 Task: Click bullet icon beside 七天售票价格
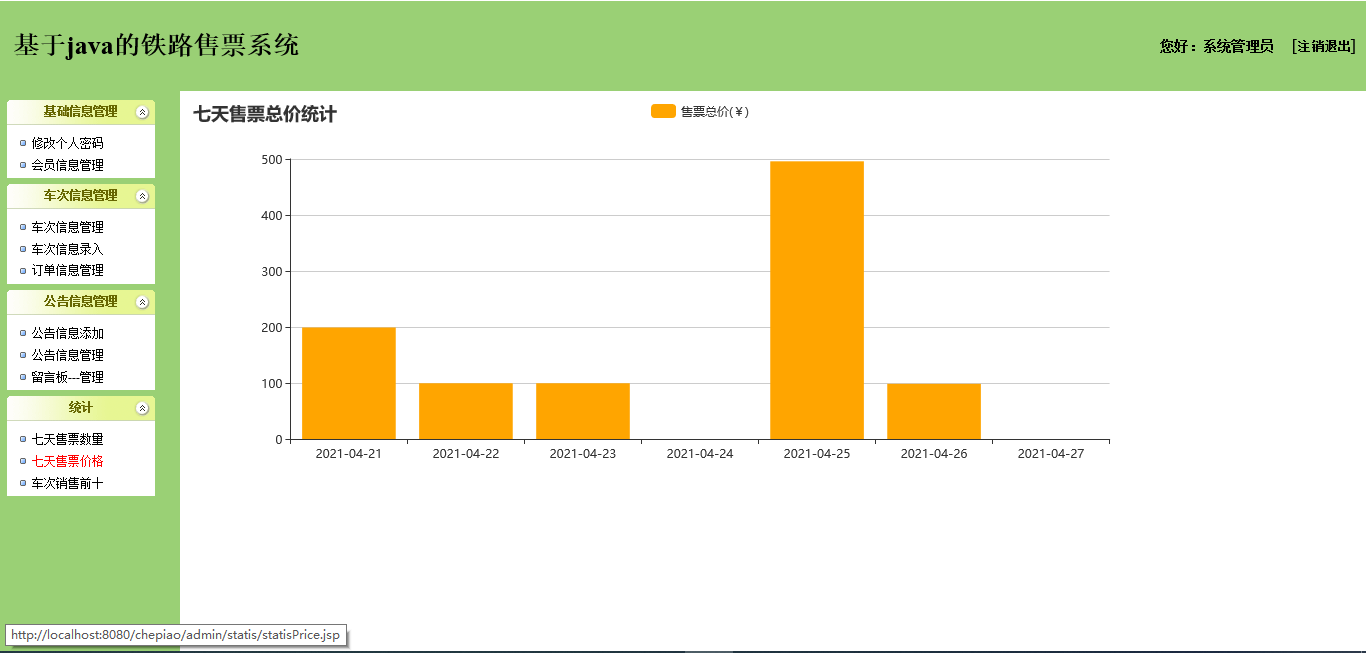tap(23, 461)
